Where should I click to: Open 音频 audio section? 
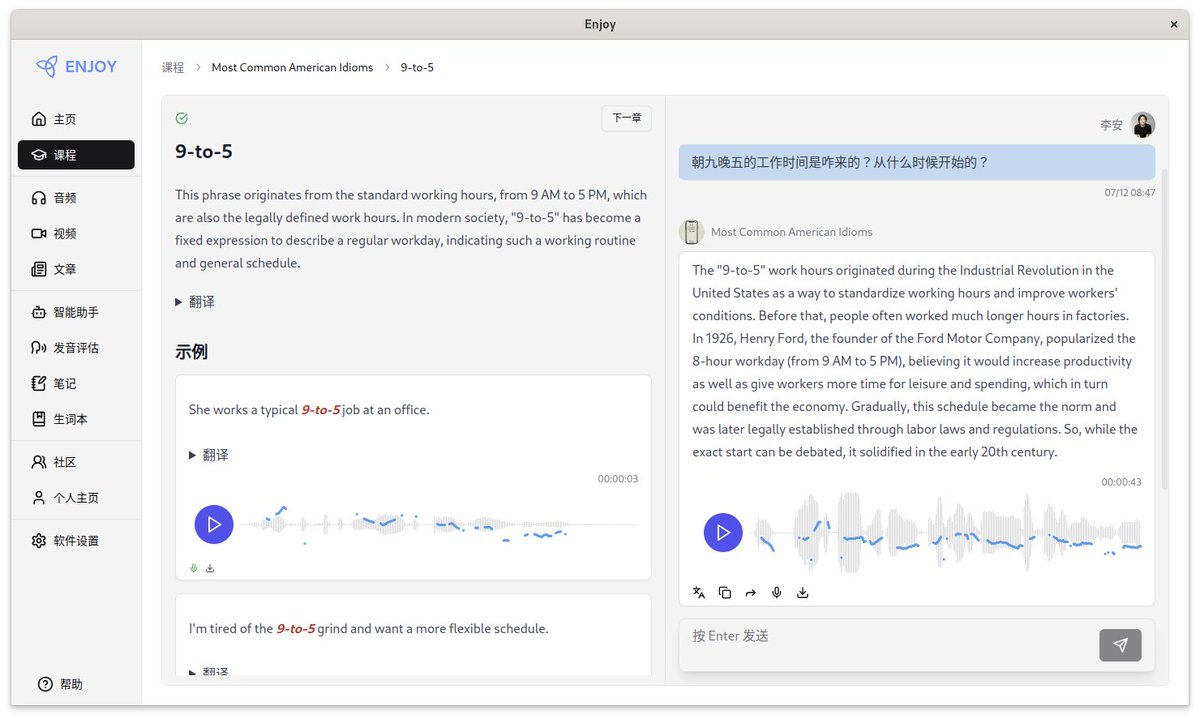[x=76, y=198]
